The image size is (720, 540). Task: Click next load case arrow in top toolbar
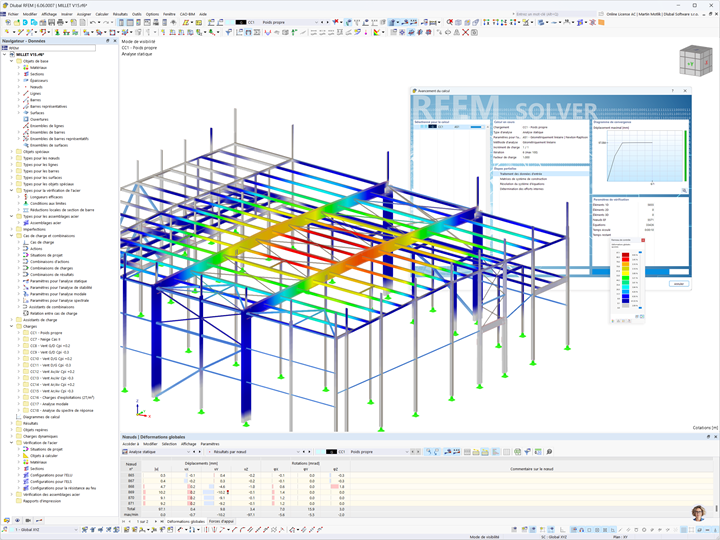[x=327, y=22]
